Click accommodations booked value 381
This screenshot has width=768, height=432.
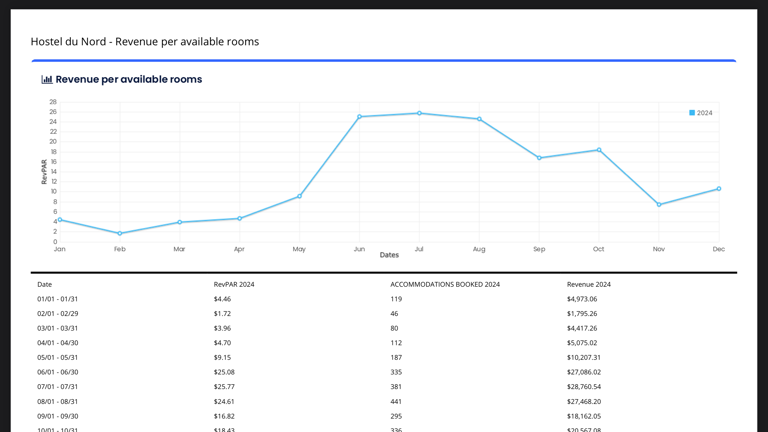tap(396, 387)
